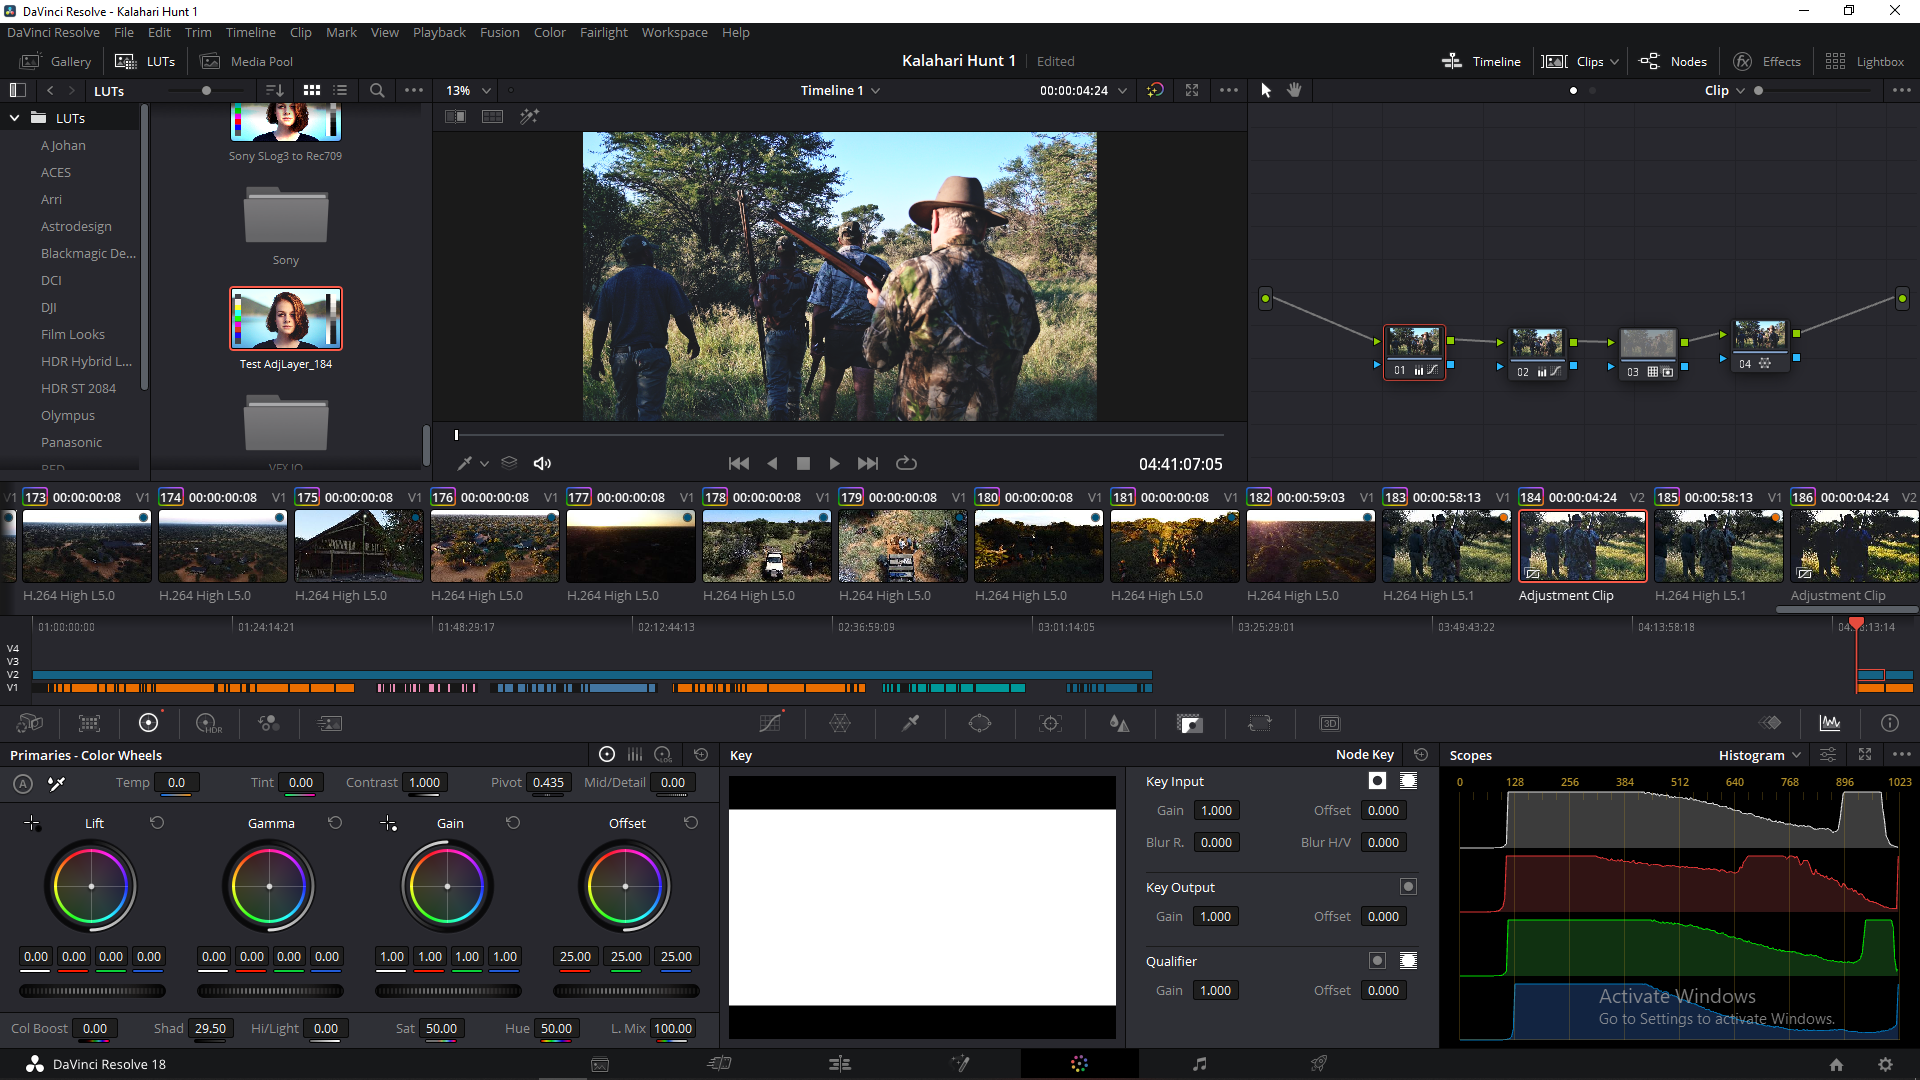This screenshot has height=1080, width=1920.
Task: Select the Qualifier eyedropper palette
Action: pos(910,723)
